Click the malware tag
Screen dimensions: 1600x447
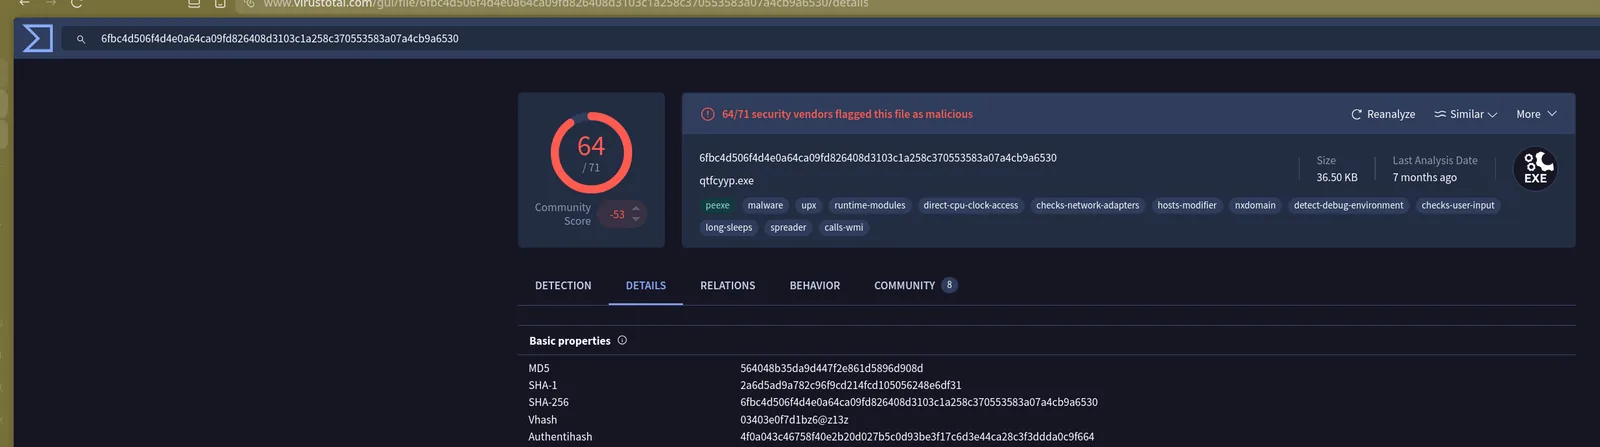765,205
